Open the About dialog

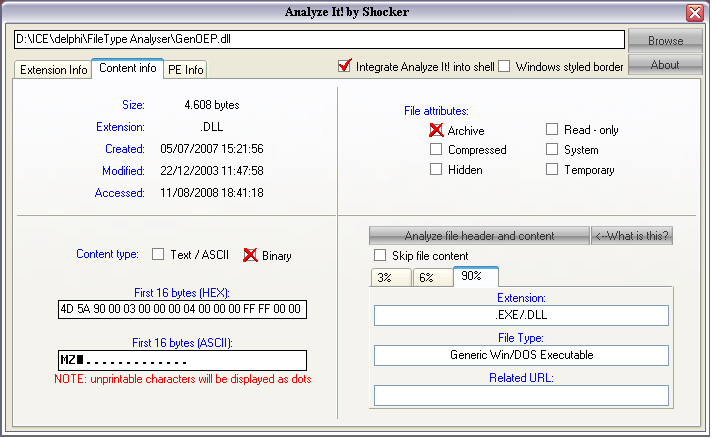[x=665, y=65]
